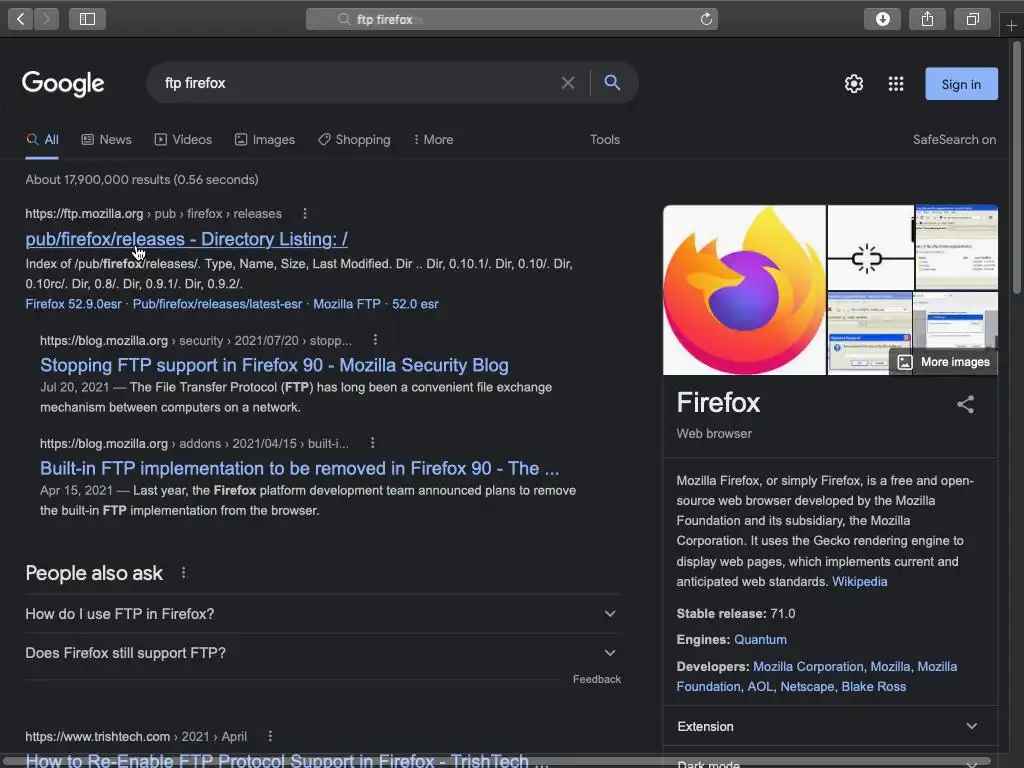Open options for trishtech.com result
The width and height of the screenshot is (1024, 768).
270,736
